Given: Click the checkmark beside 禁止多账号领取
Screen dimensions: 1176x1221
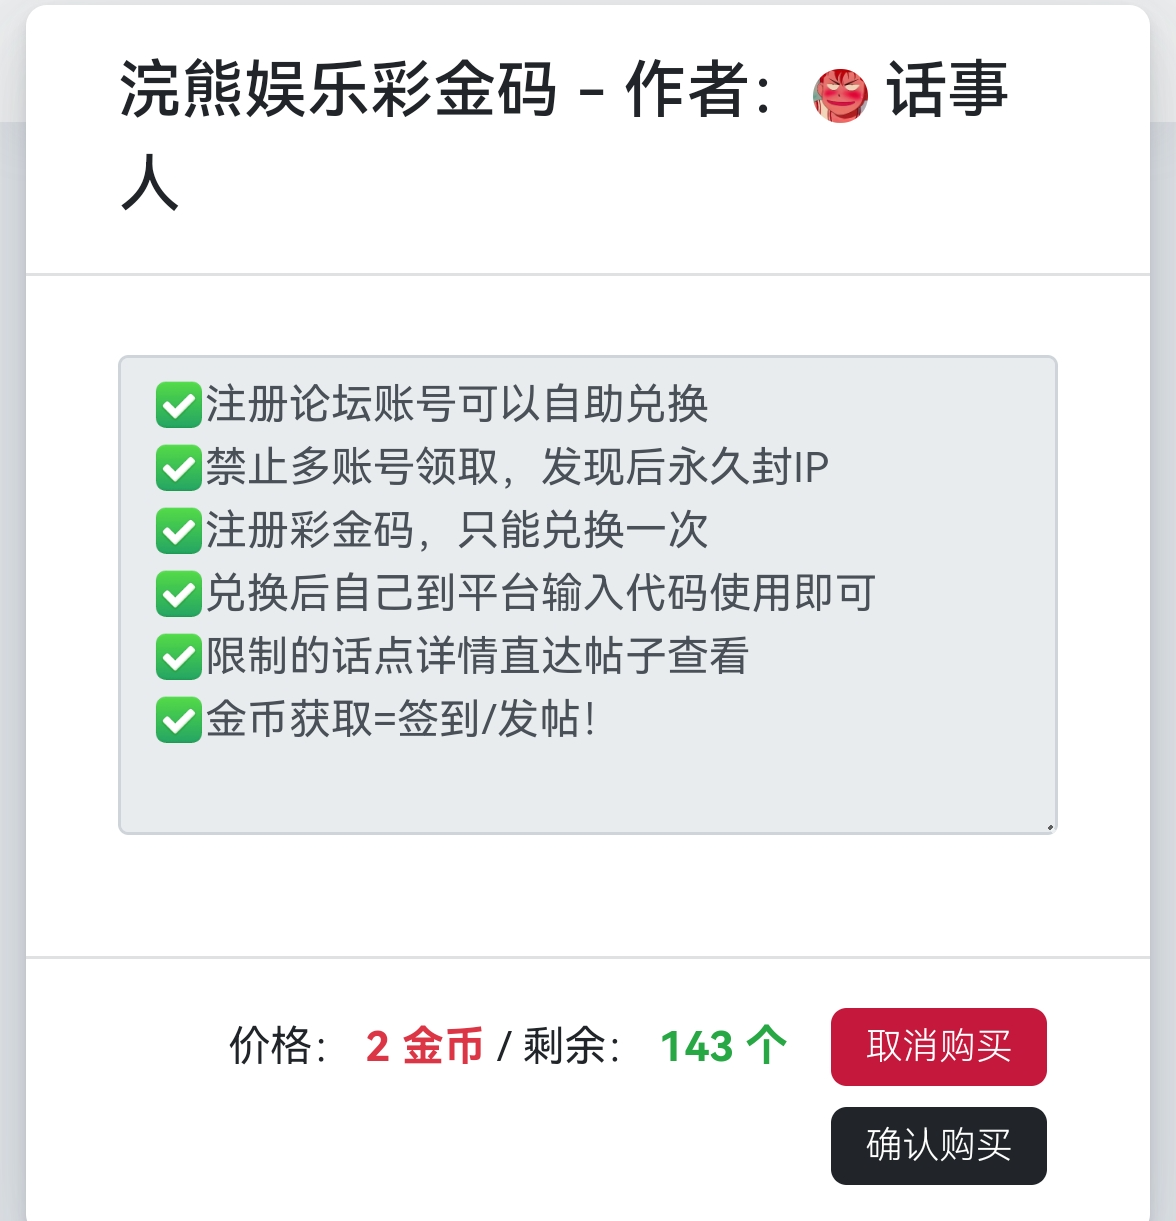Looking at the screenshot, I should point(179,468).
